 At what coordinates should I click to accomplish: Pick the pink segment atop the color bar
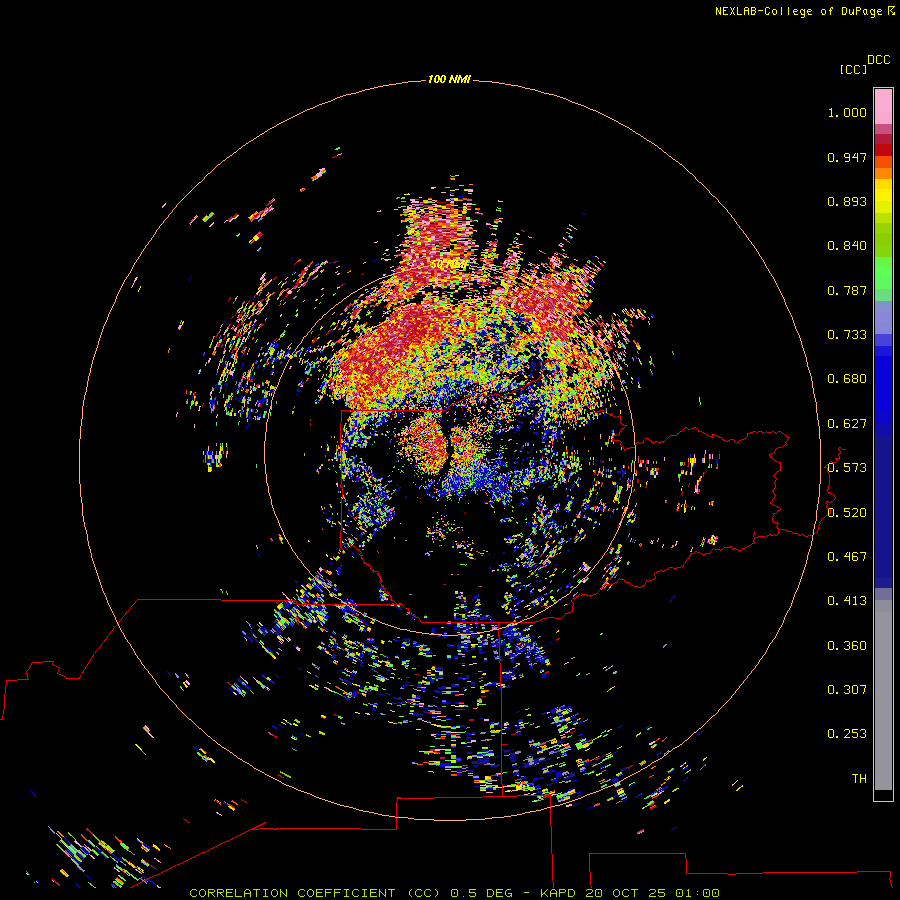pos(883,106)
